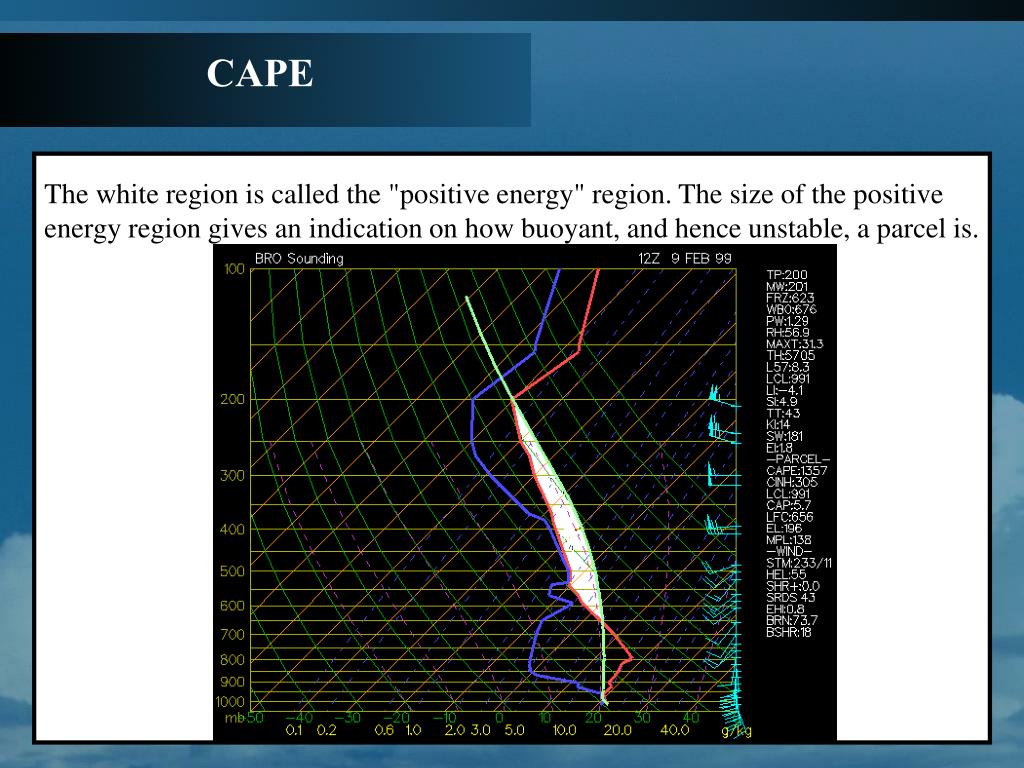
Task: Click the 400 mb pressure axis label
Action: click(x=232, y=530)
